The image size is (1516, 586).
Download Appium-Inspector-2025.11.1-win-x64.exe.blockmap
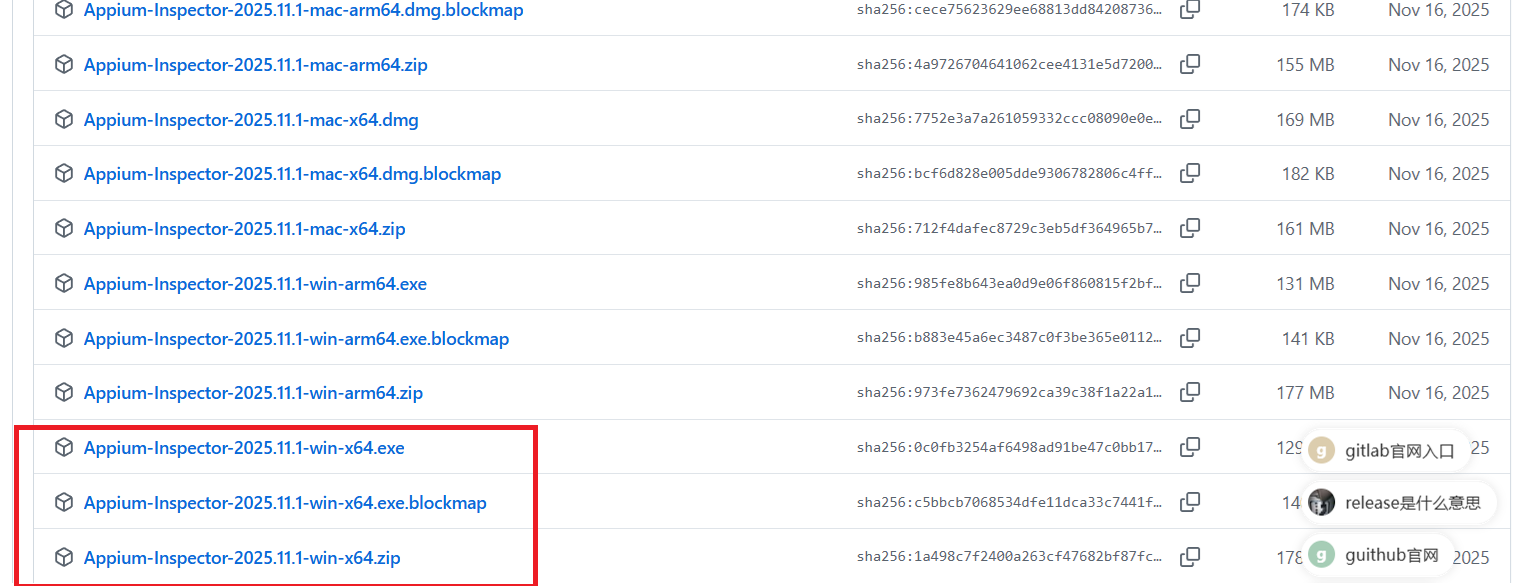click(x=285, y=502)
